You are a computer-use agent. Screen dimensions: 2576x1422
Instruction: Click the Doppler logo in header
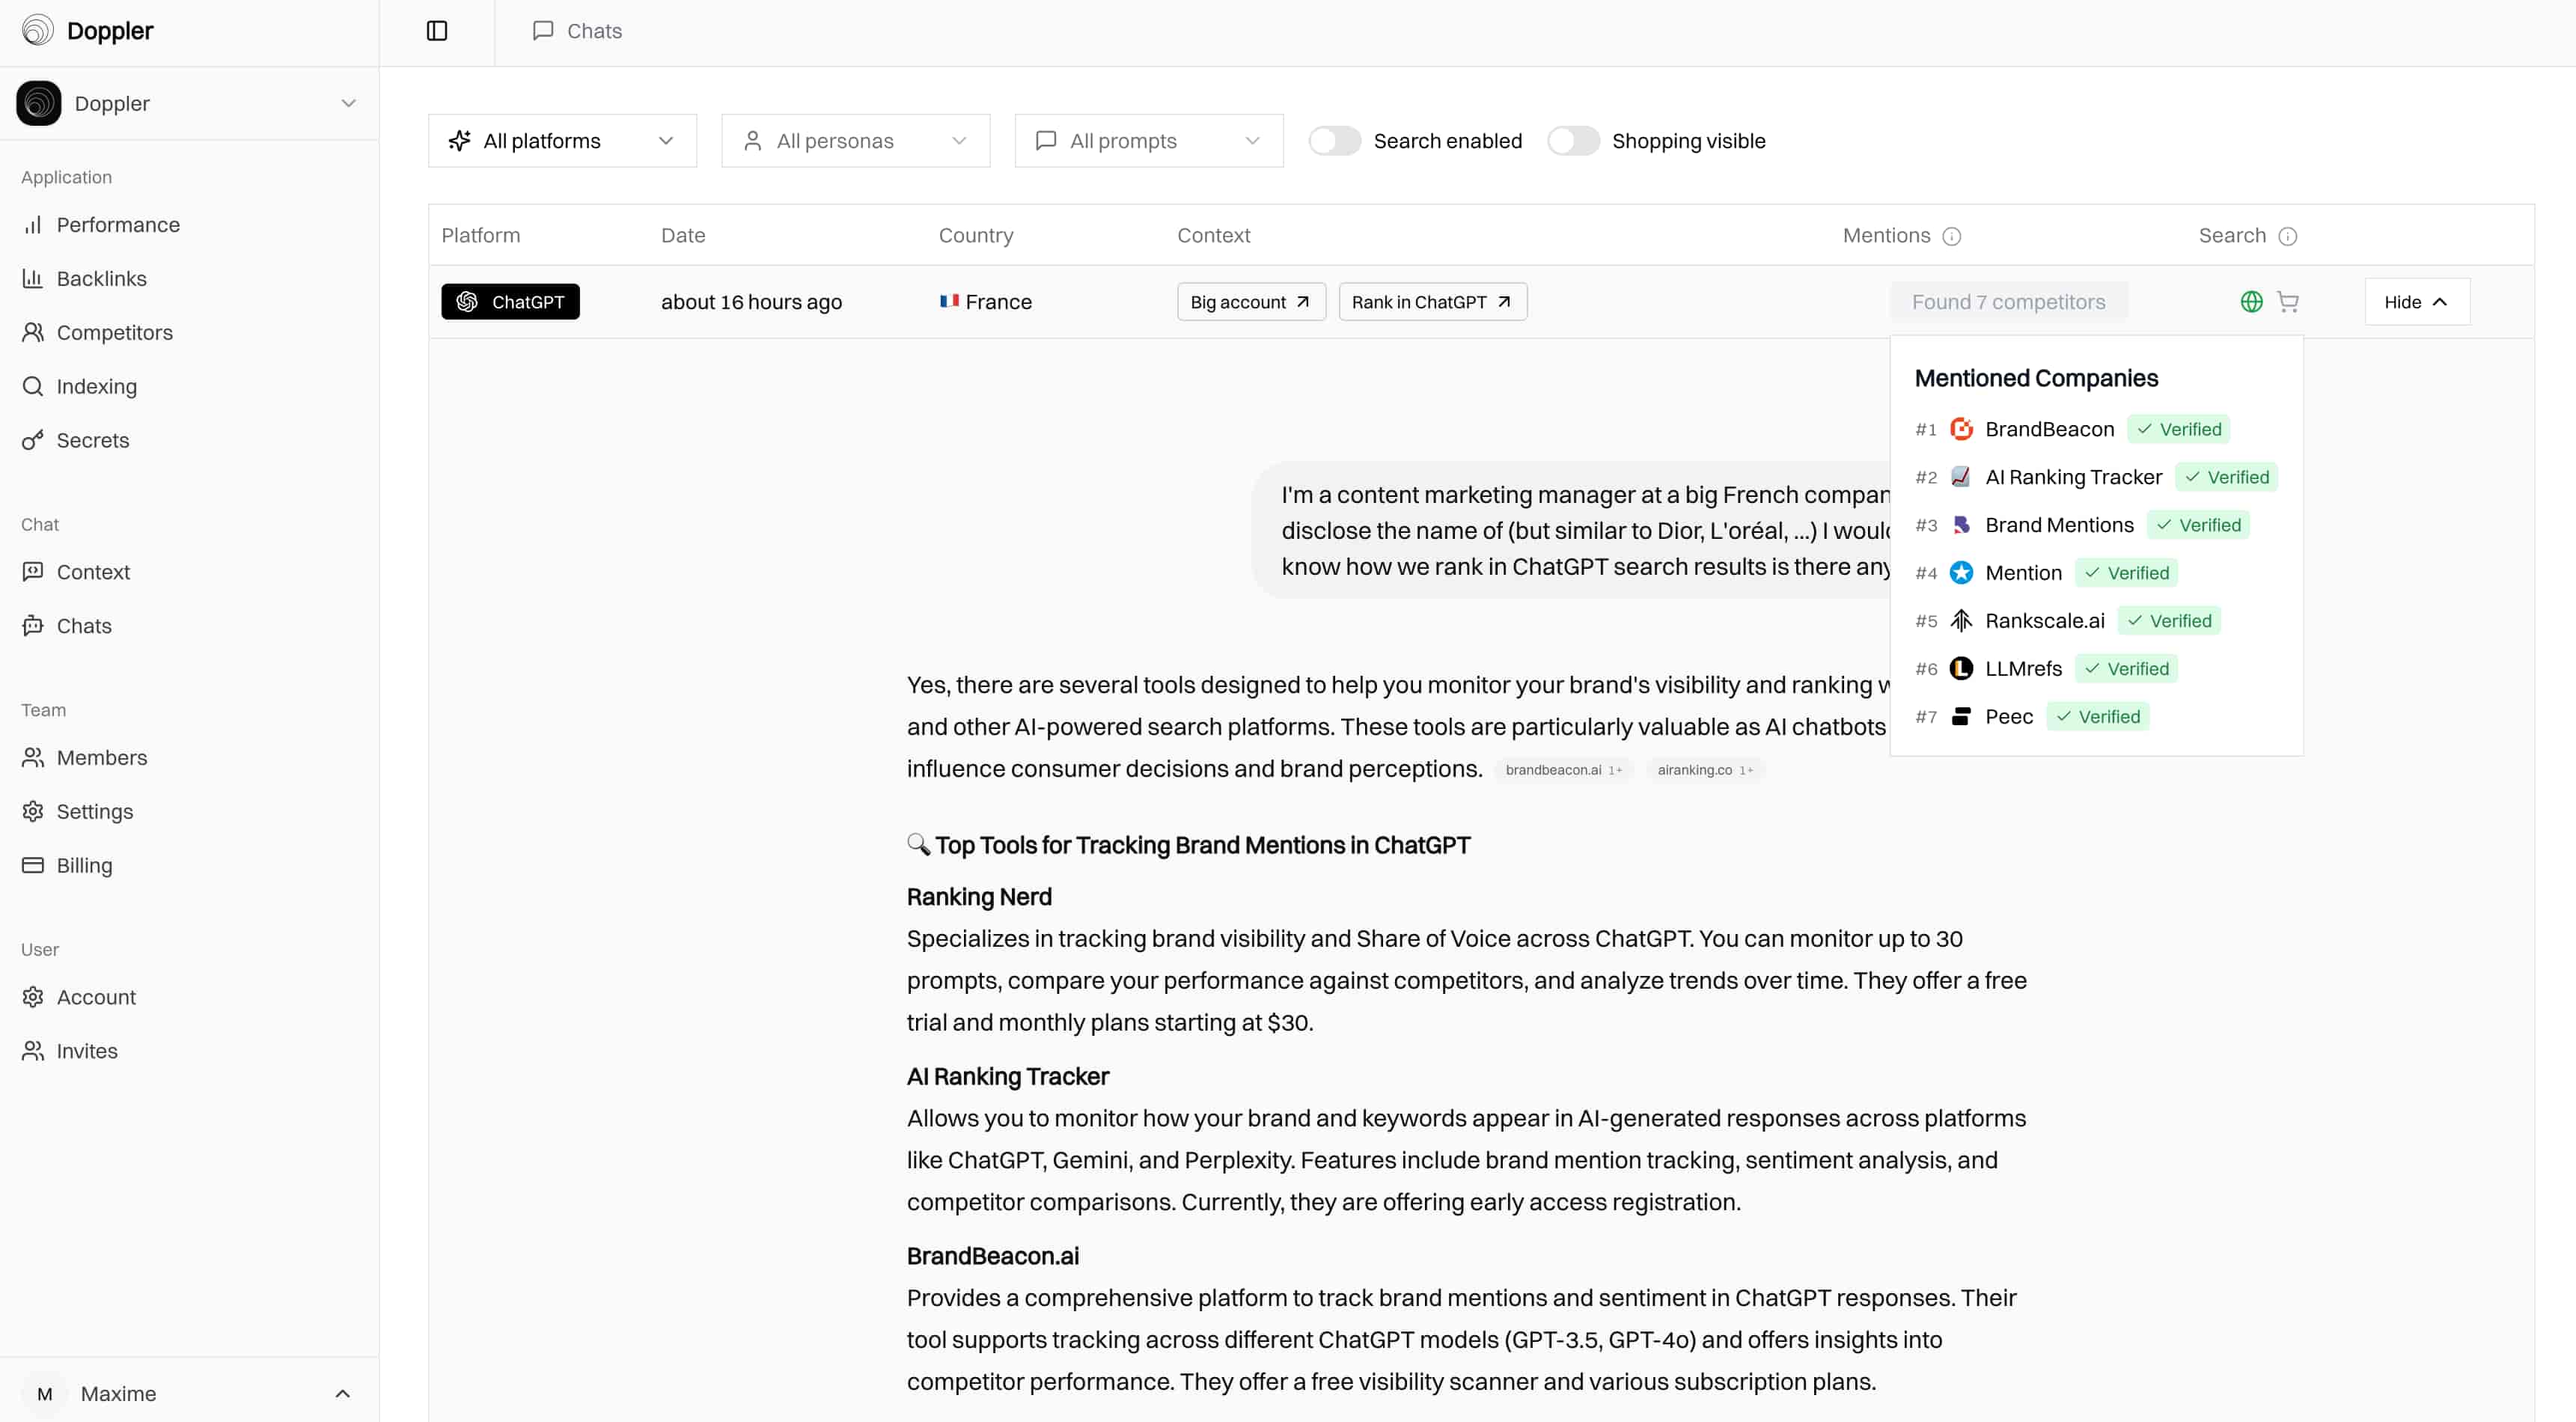(38, 30)
